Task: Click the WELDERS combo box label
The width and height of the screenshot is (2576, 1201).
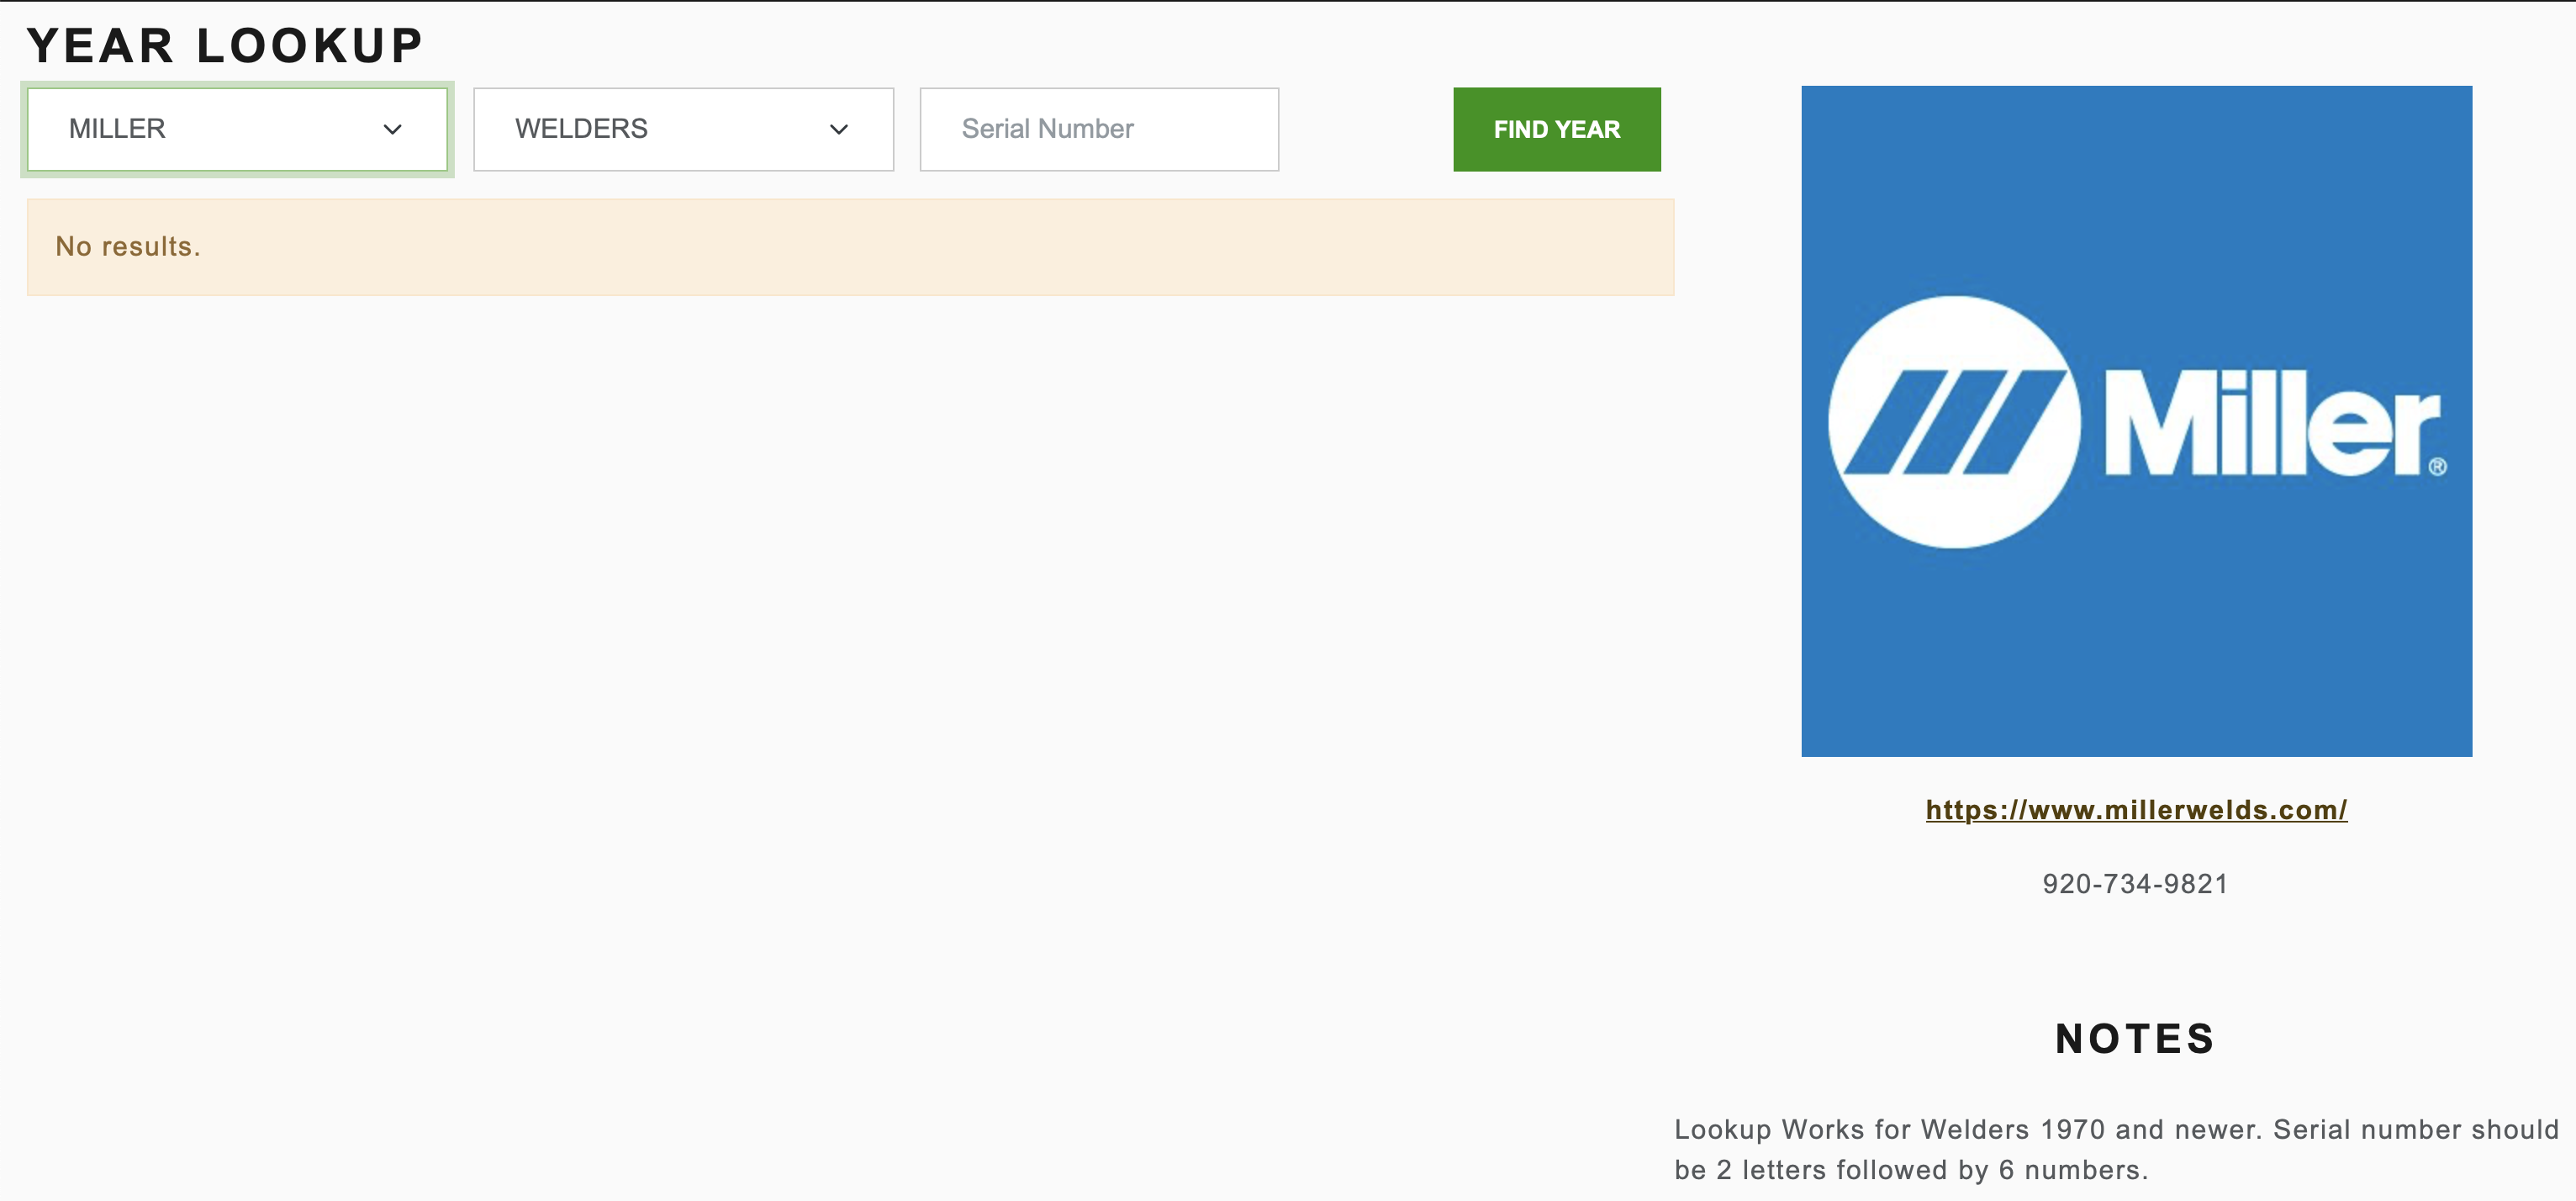Action: point(582,128)
